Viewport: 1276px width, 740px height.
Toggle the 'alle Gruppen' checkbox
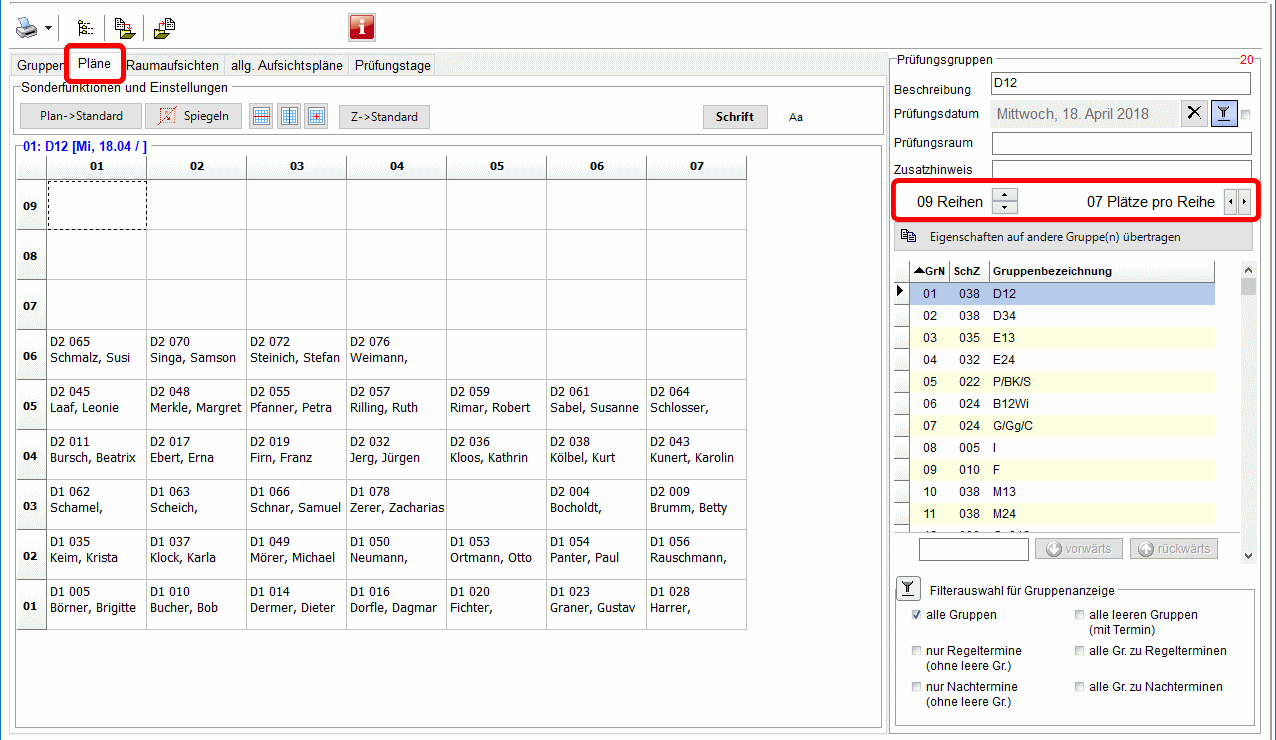pyautogui.click(x=916, y=615)
